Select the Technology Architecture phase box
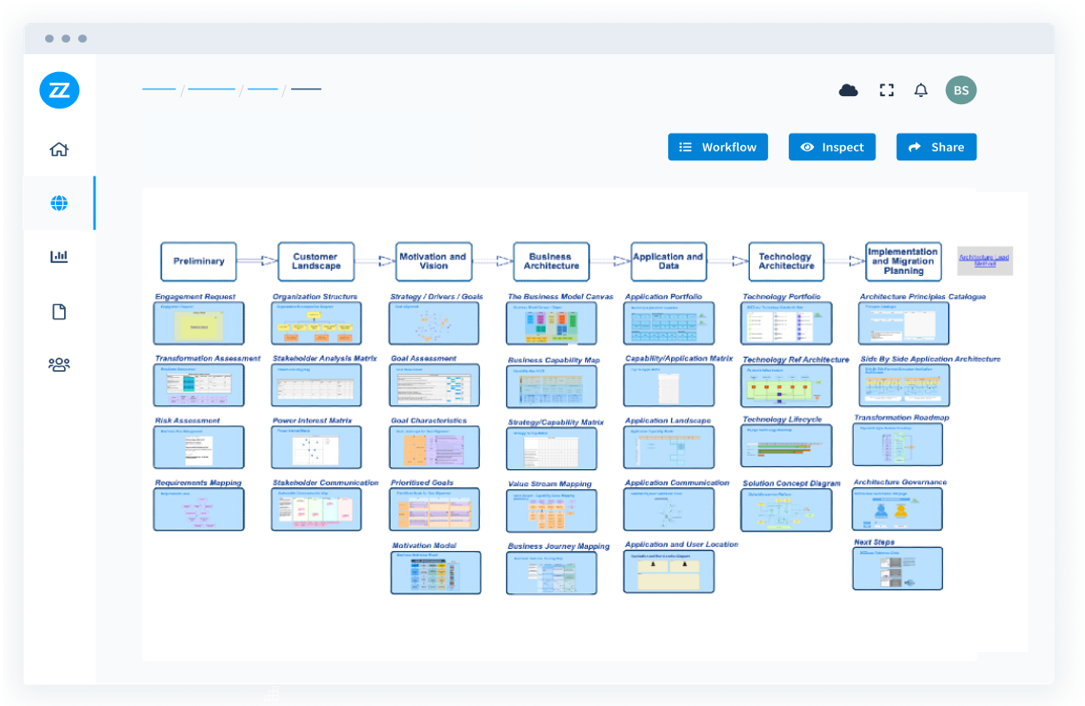1085x706 pixels. click(x=786, y=261)
